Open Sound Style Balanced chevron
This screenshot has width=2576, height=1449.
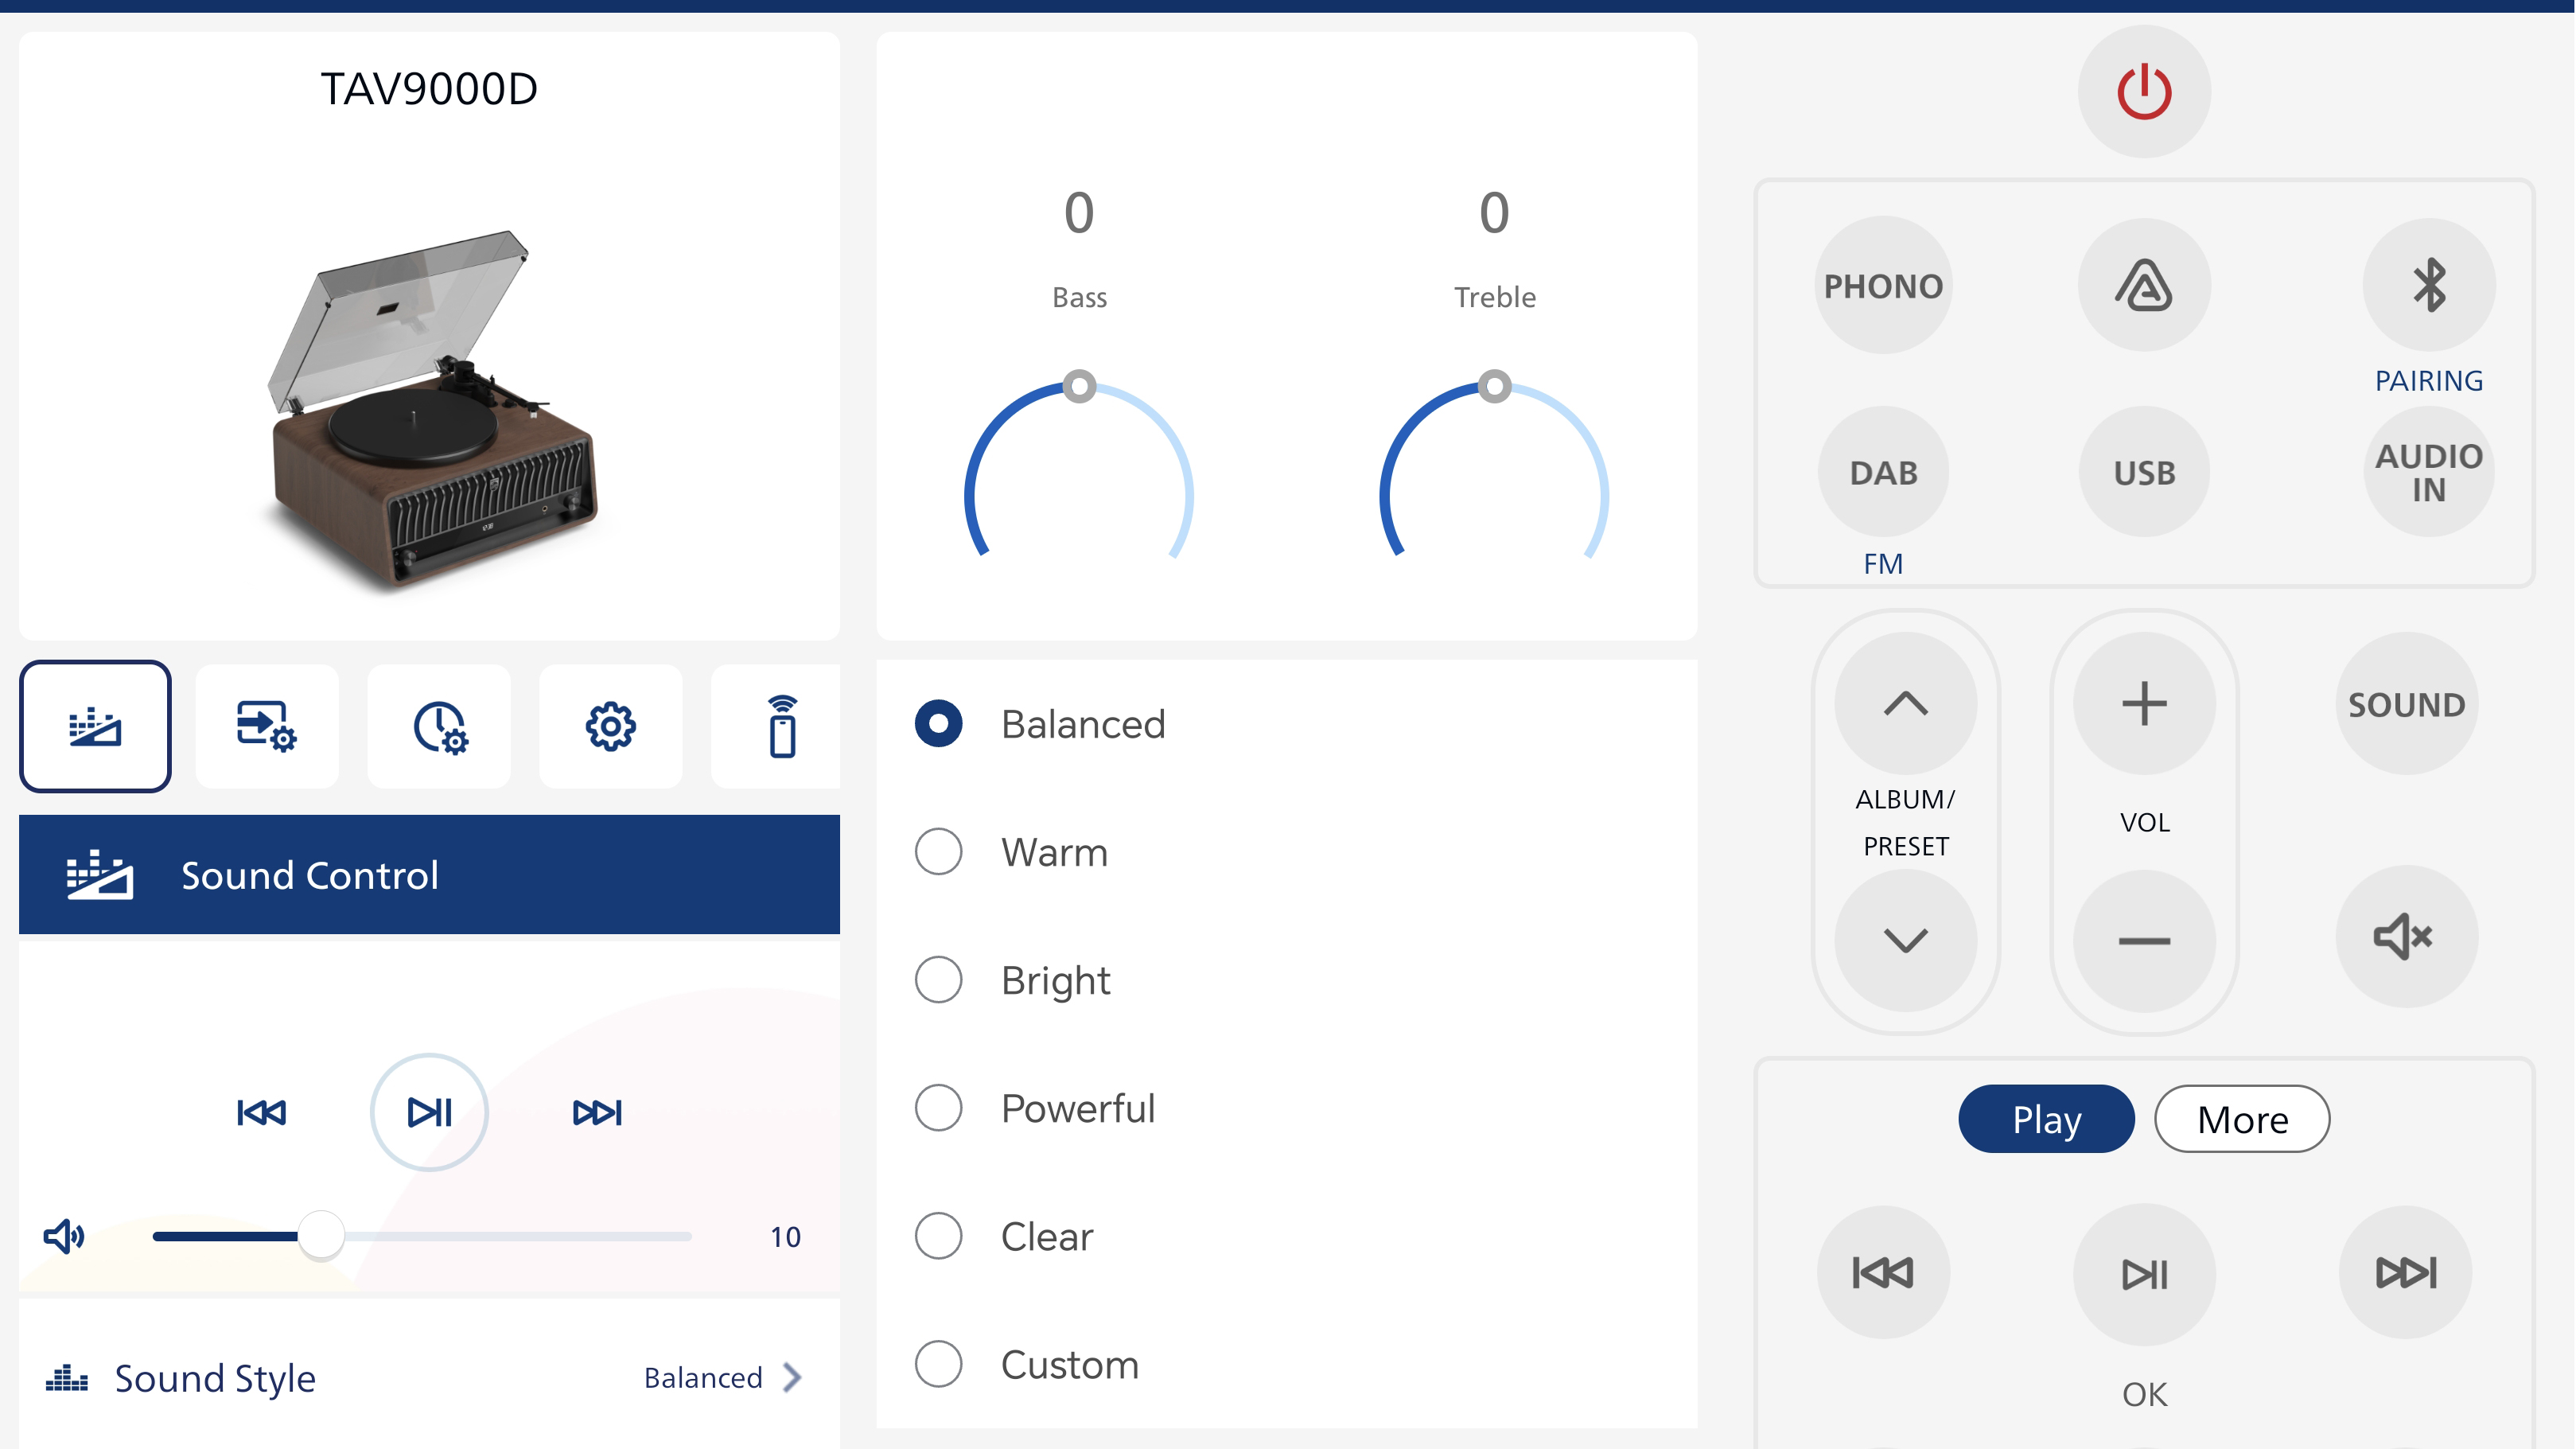(x=792, y=1378)
